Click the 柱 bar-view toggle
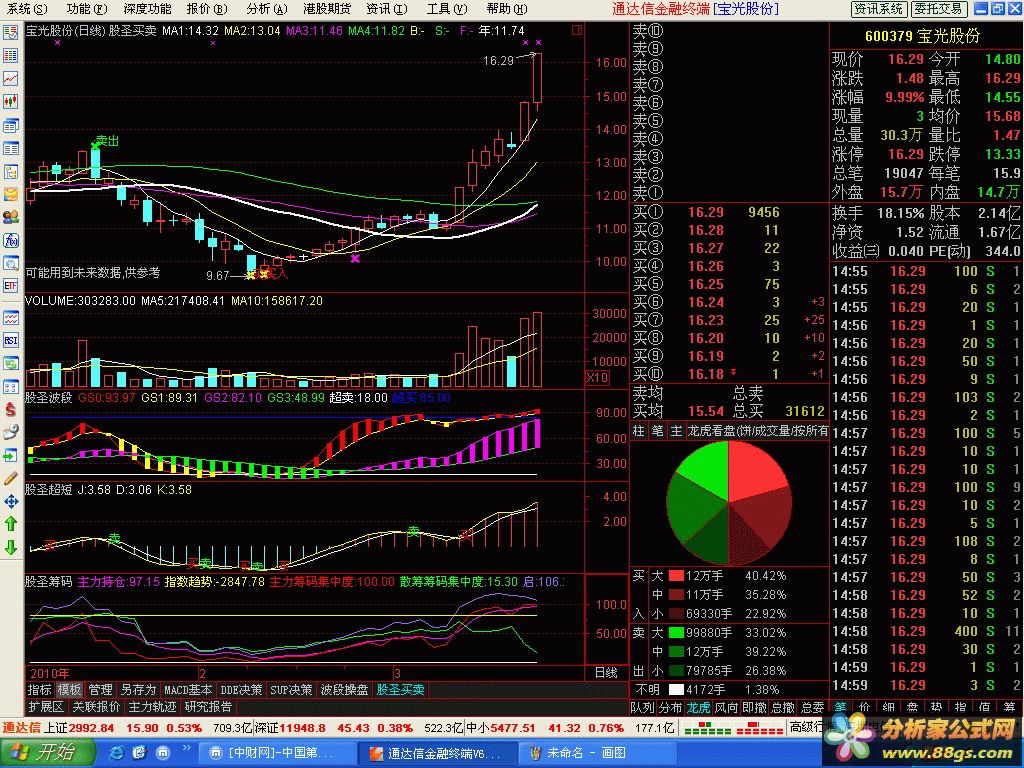Viewport: 1024px width, 768px height. pos(638,431)
